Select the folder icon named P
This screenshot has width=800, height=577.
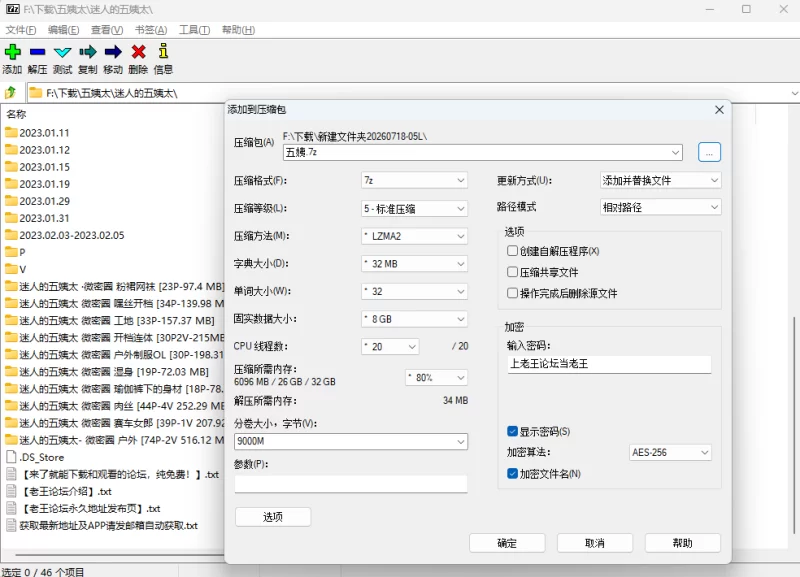[x=11, y=252]
